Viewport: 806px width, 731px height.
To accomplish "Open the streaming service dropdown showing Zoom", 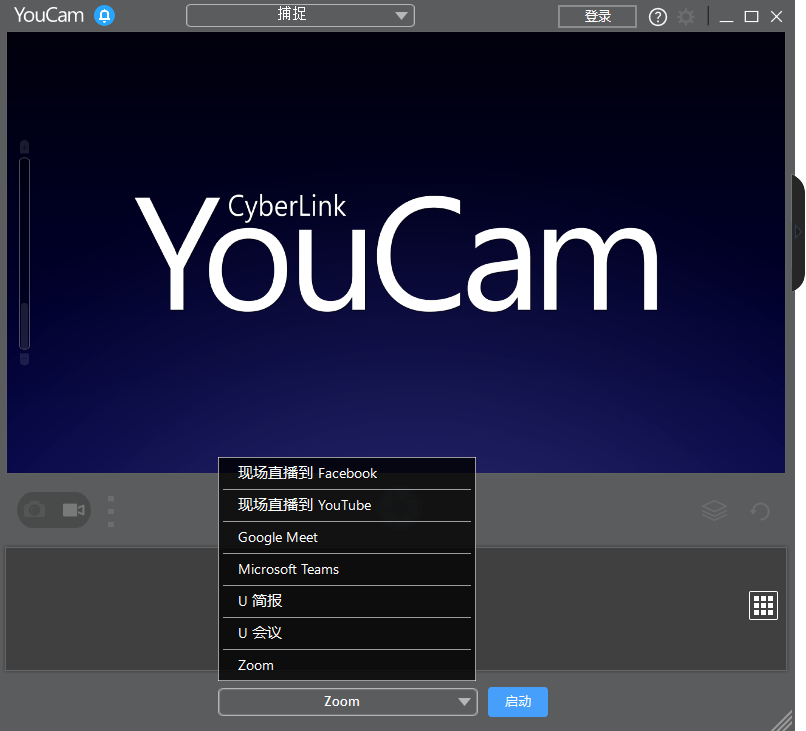I will 347,701.
